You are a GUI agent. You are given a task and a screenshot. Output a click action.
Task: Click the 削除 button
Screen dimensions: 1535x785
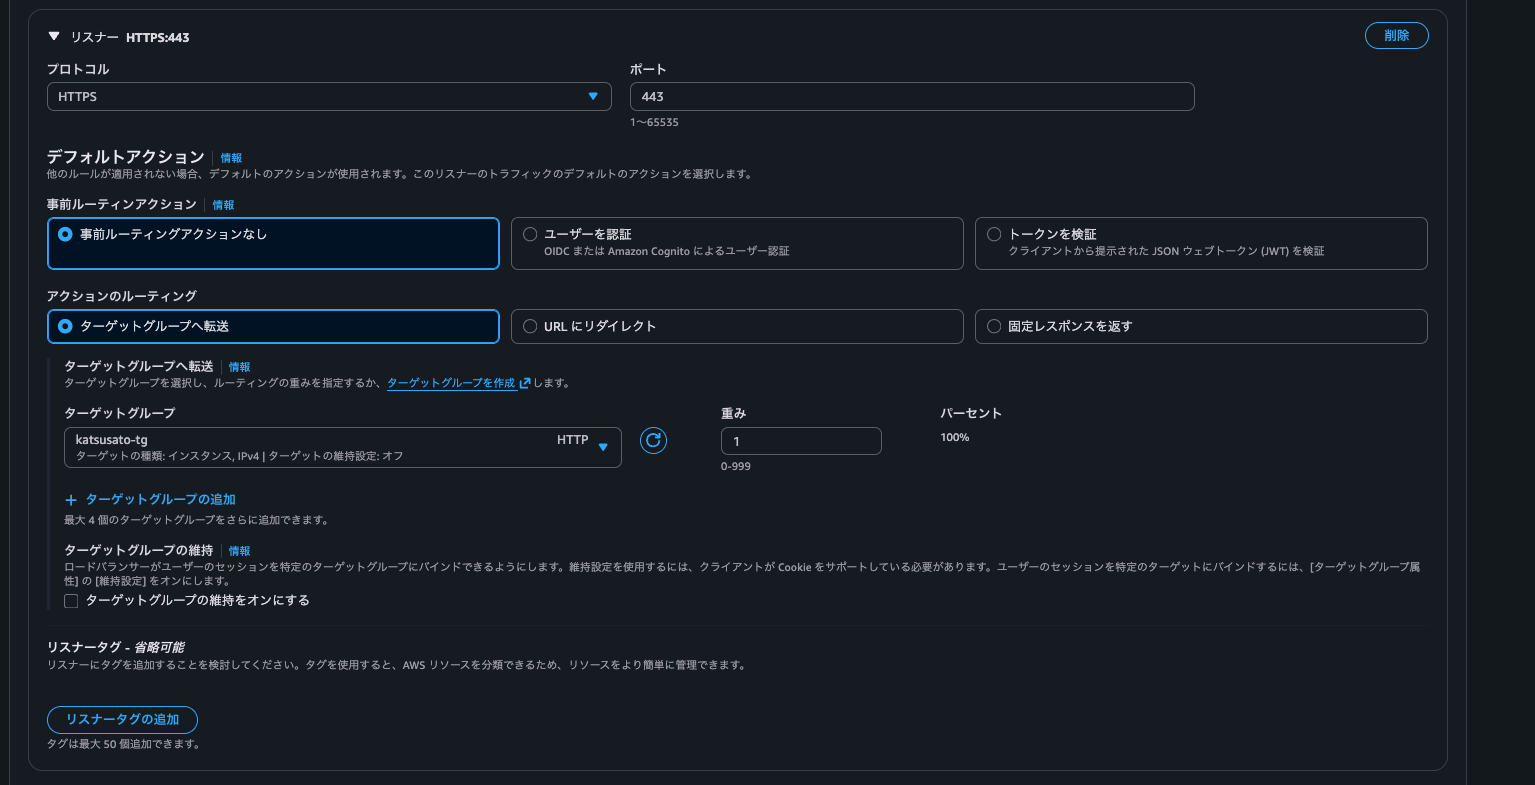[x=1396, y=35]
